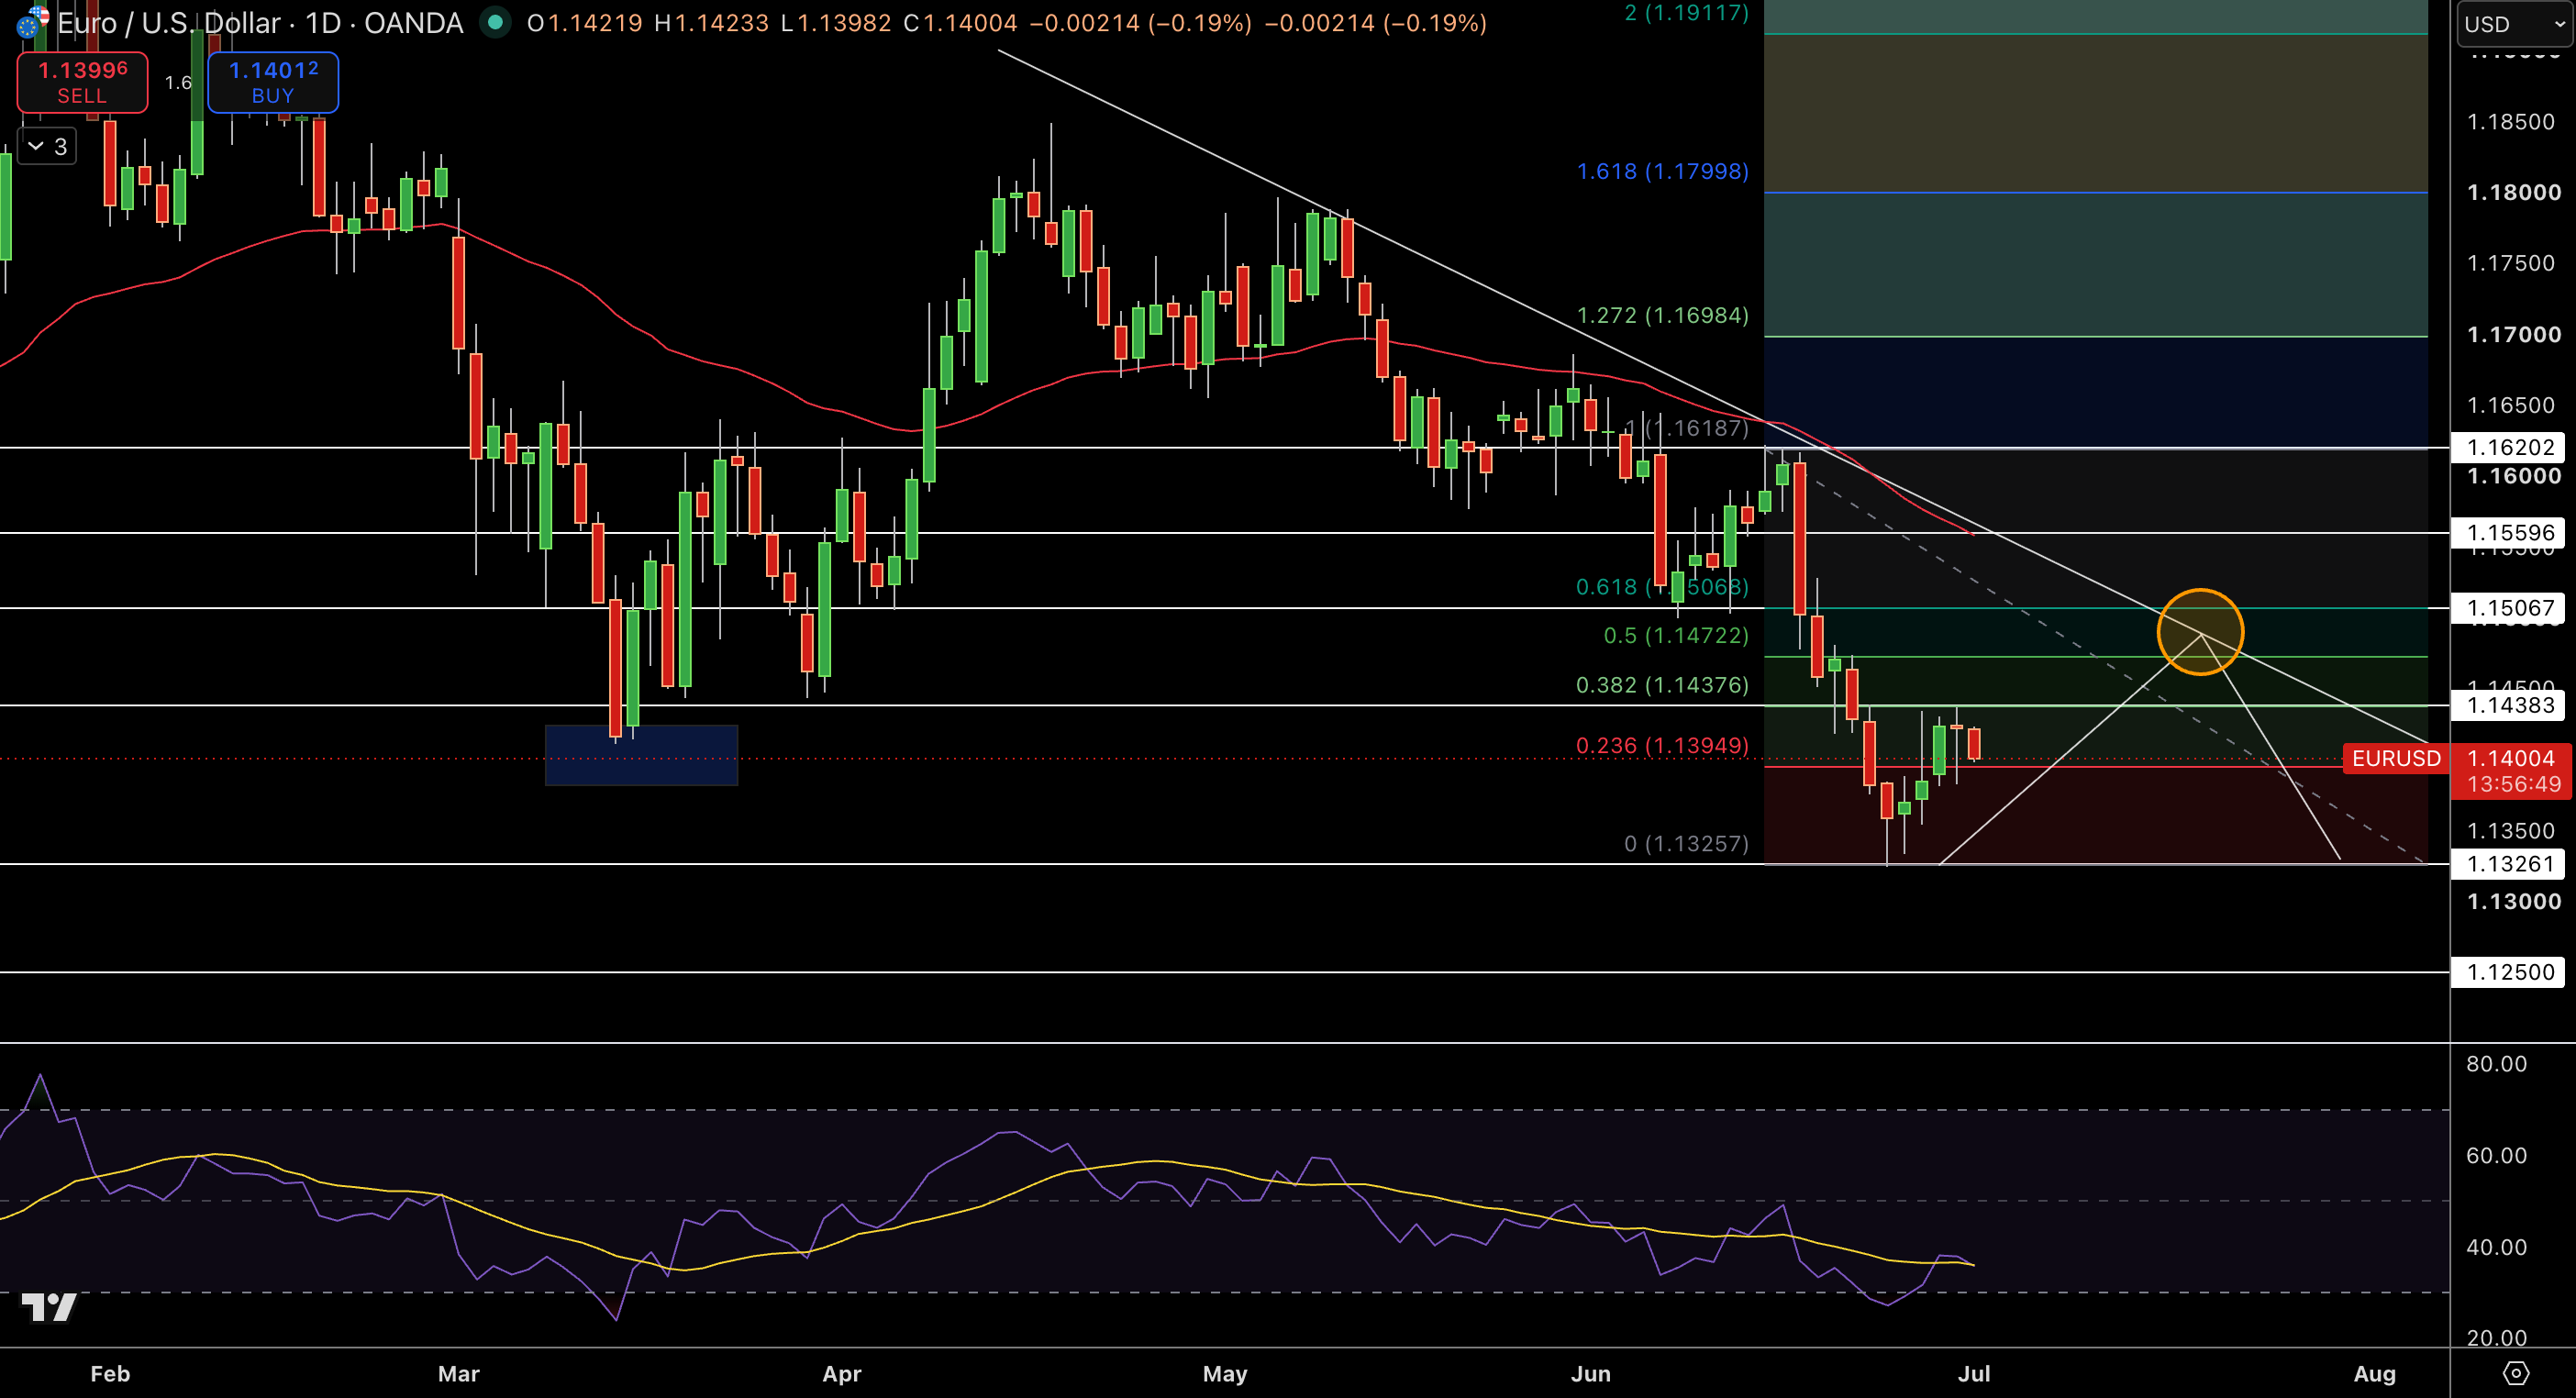The image size is (2576, 1398).
Task: Select the 1.13261 price label
Action: [2508, 864]
